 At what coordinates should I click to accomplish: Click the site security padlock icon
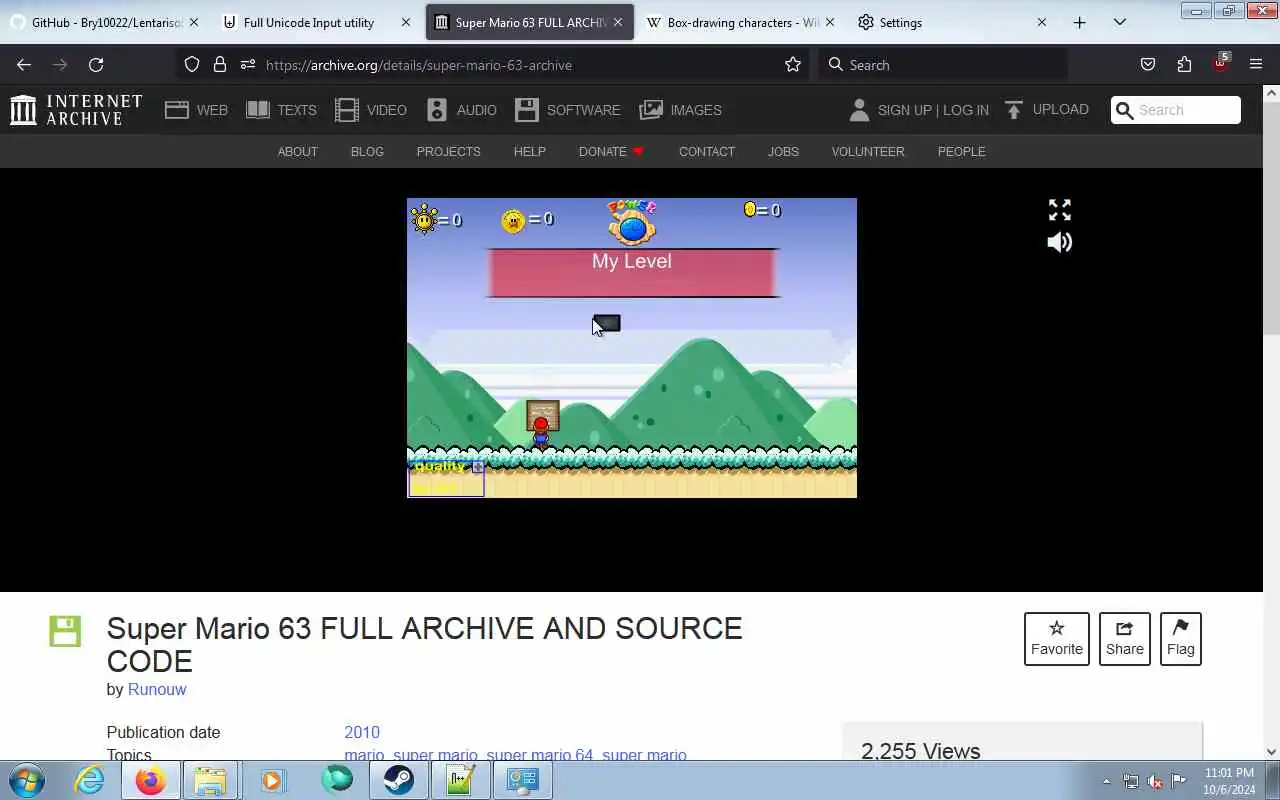pos(220,65)
